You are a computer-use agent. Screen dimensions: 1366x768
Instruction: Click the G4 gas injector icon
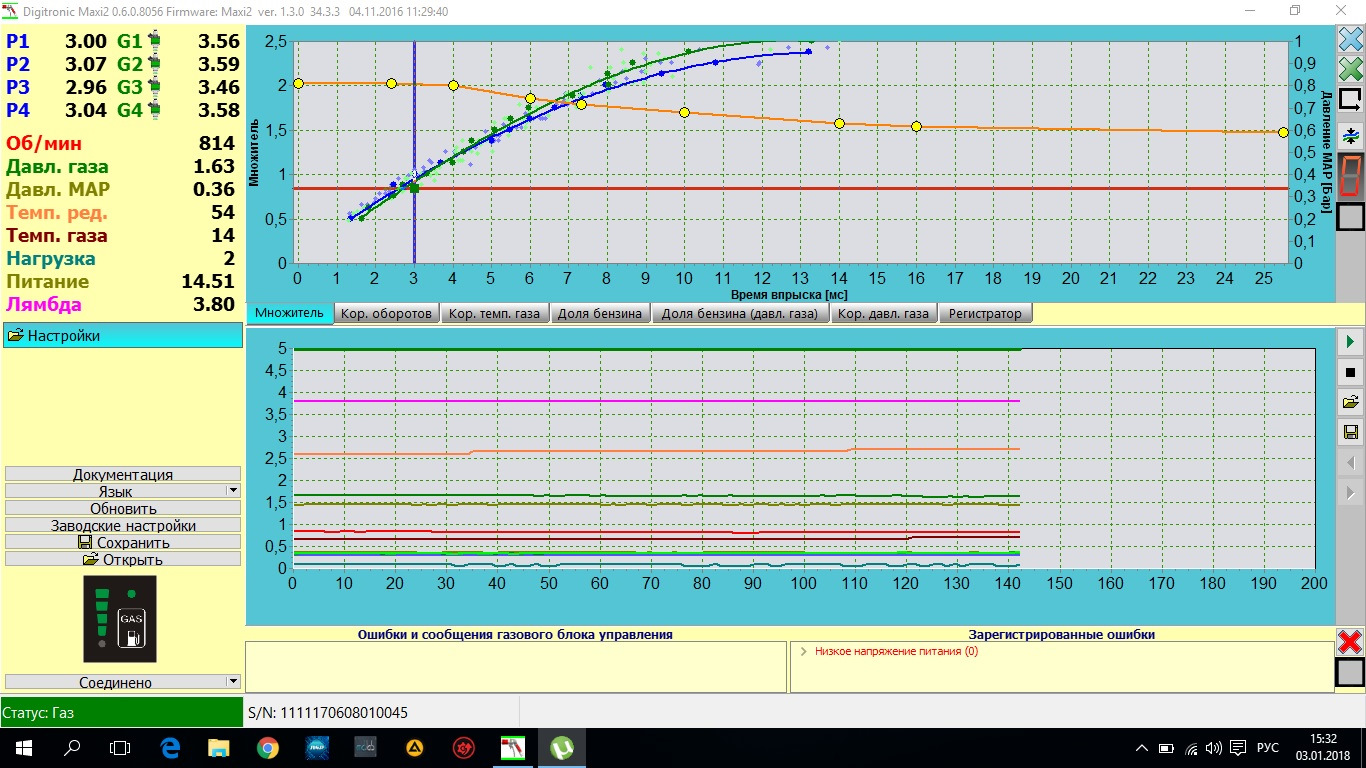pos(154,110)
